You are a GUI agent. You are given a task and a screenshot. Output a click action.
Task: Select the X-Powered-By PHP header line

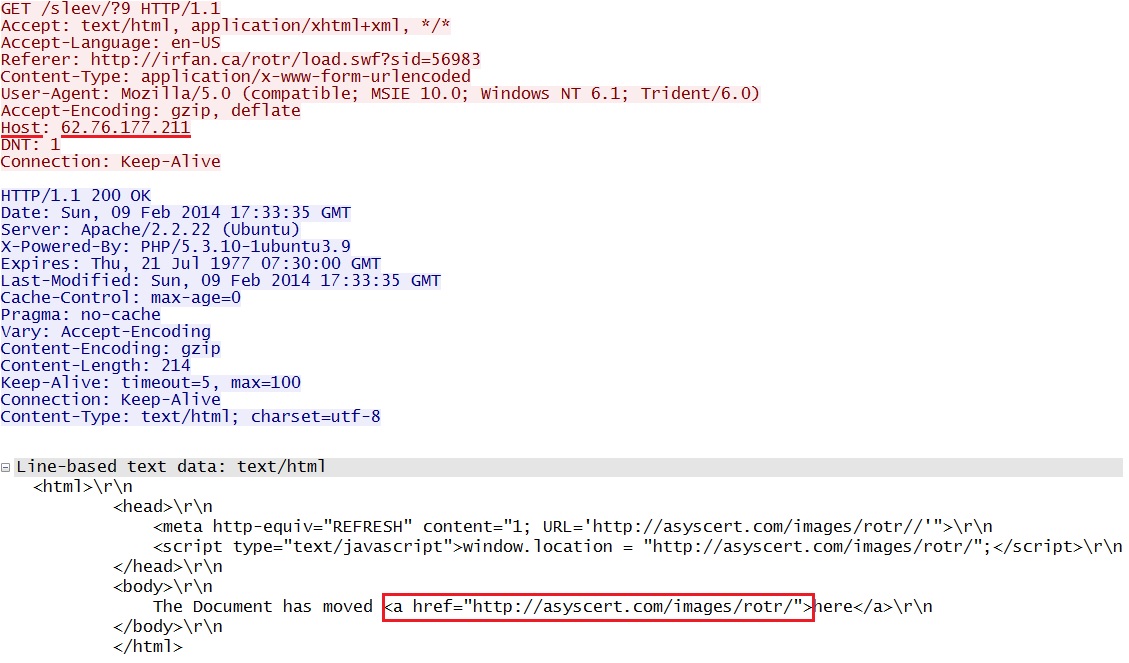pos(175,246)
